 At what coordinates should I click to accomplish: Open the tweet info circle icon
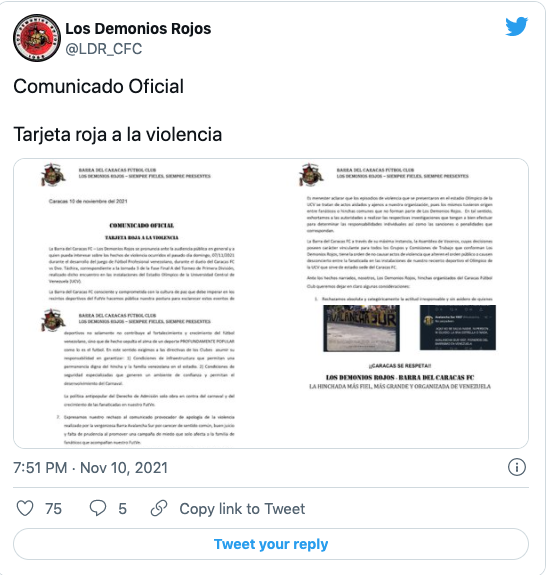516,467
